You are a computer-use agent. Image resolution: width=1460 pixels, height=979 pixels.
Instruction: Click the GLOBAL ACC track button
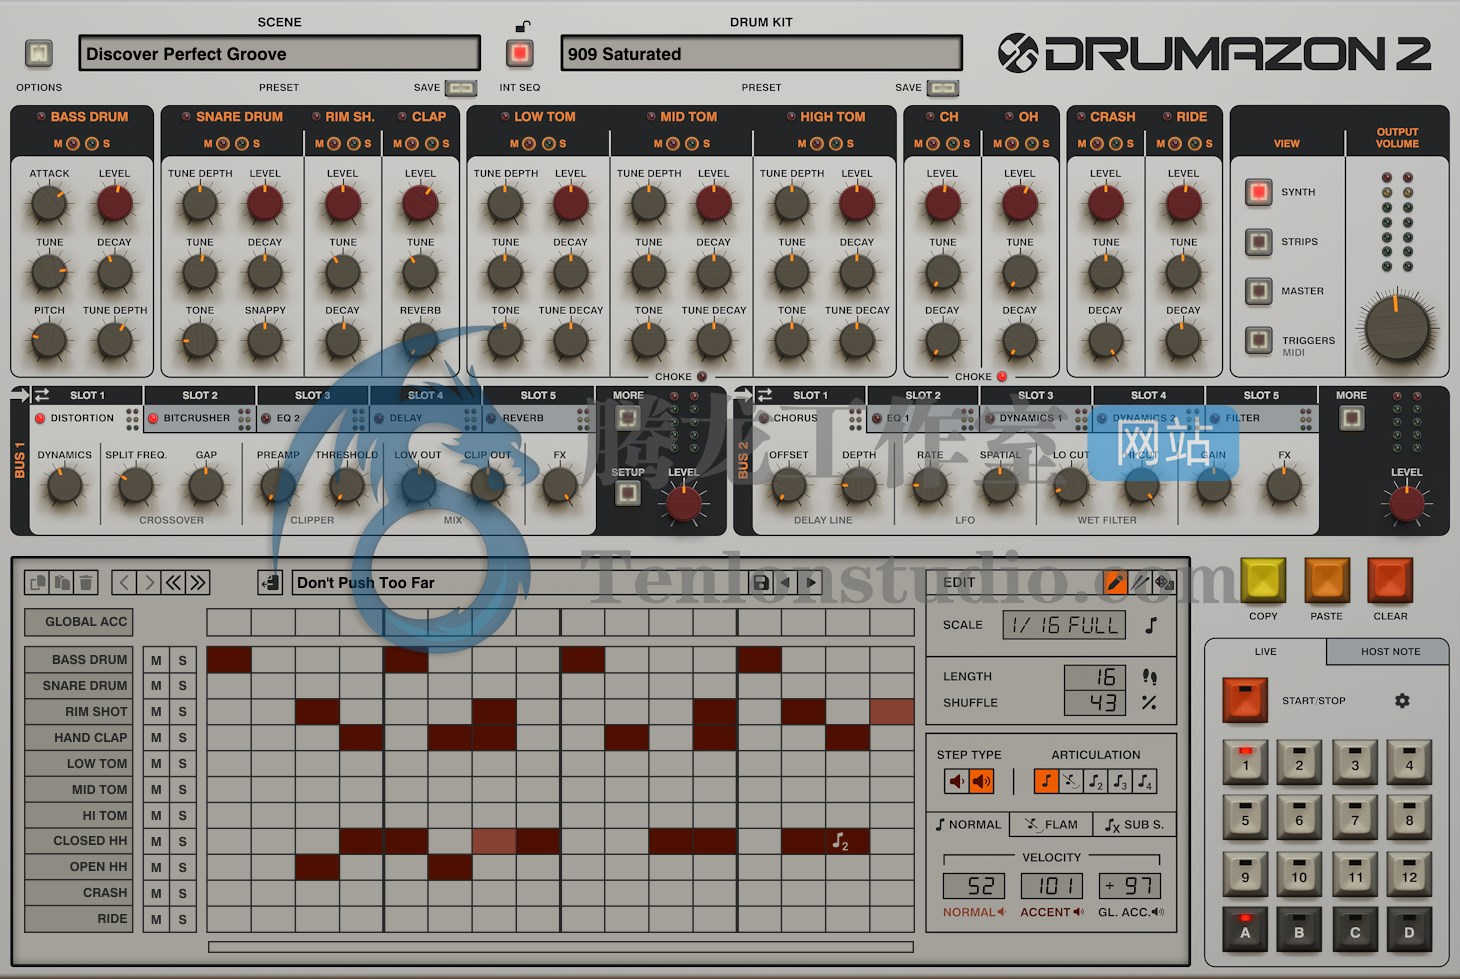pyautogui.click(x=79, y=622)
